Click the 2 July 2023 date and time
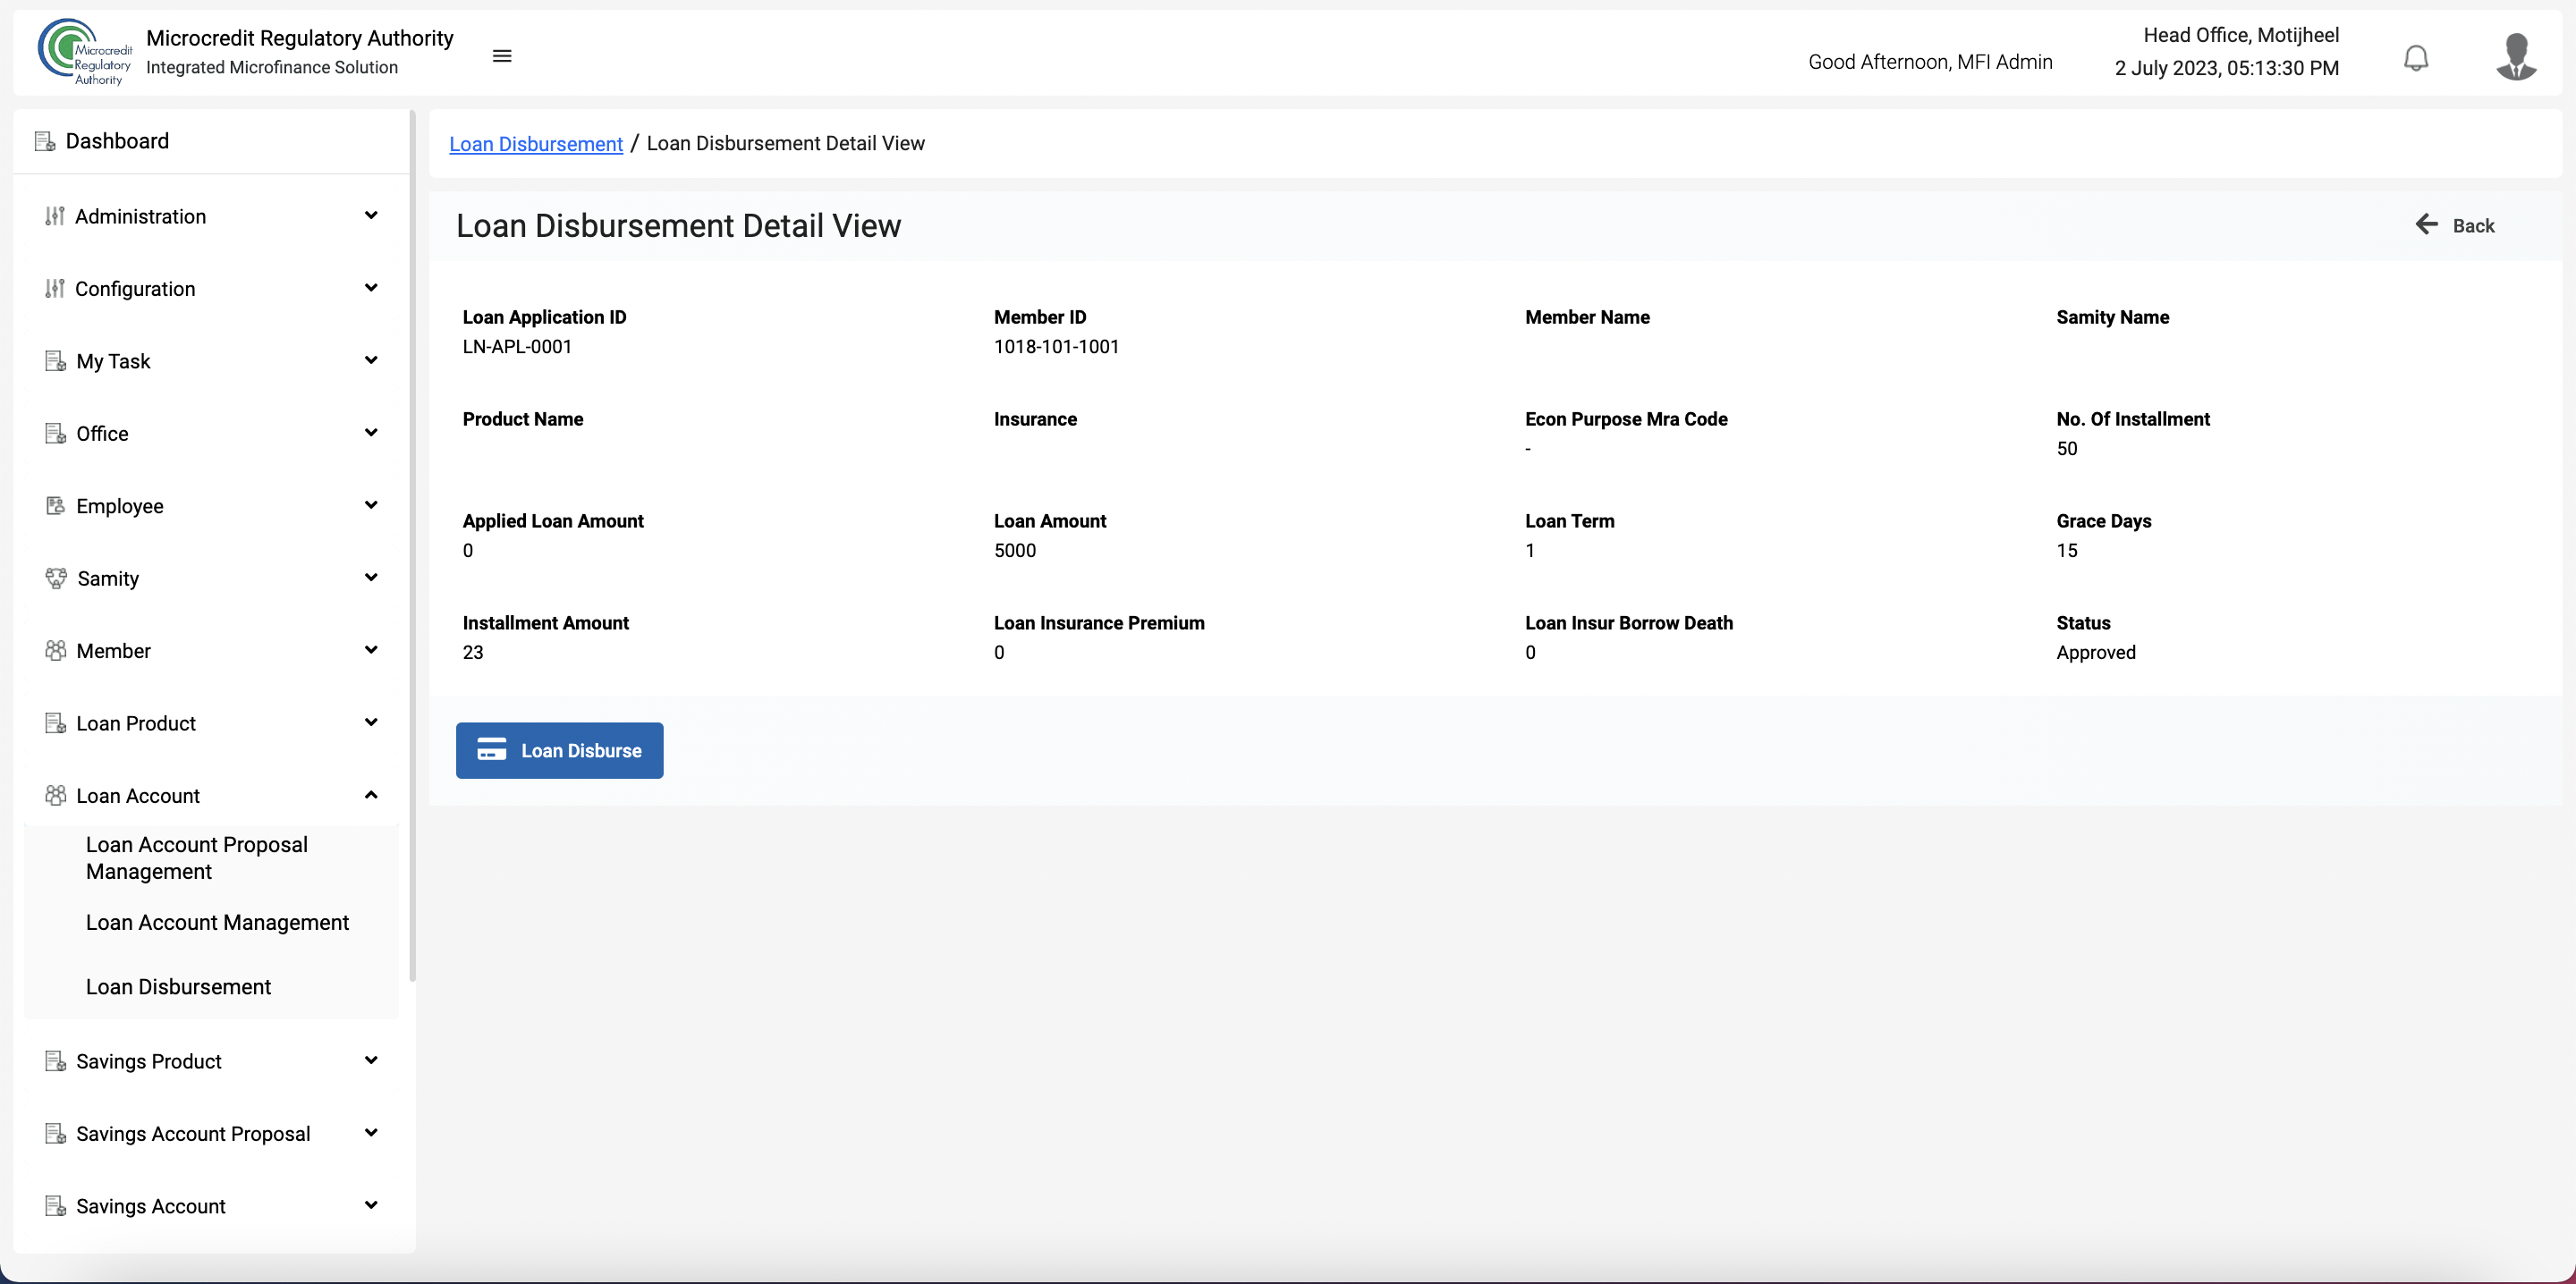 click(2226, 68)
